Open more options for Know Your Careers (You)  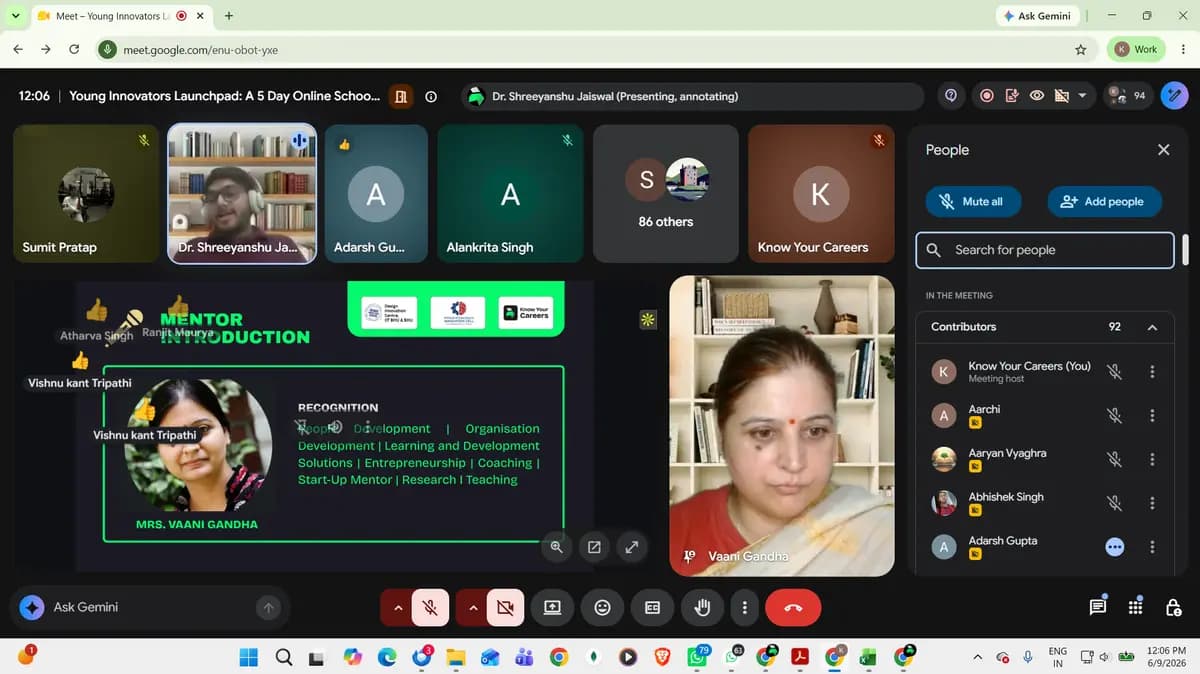pos(1152,372)
